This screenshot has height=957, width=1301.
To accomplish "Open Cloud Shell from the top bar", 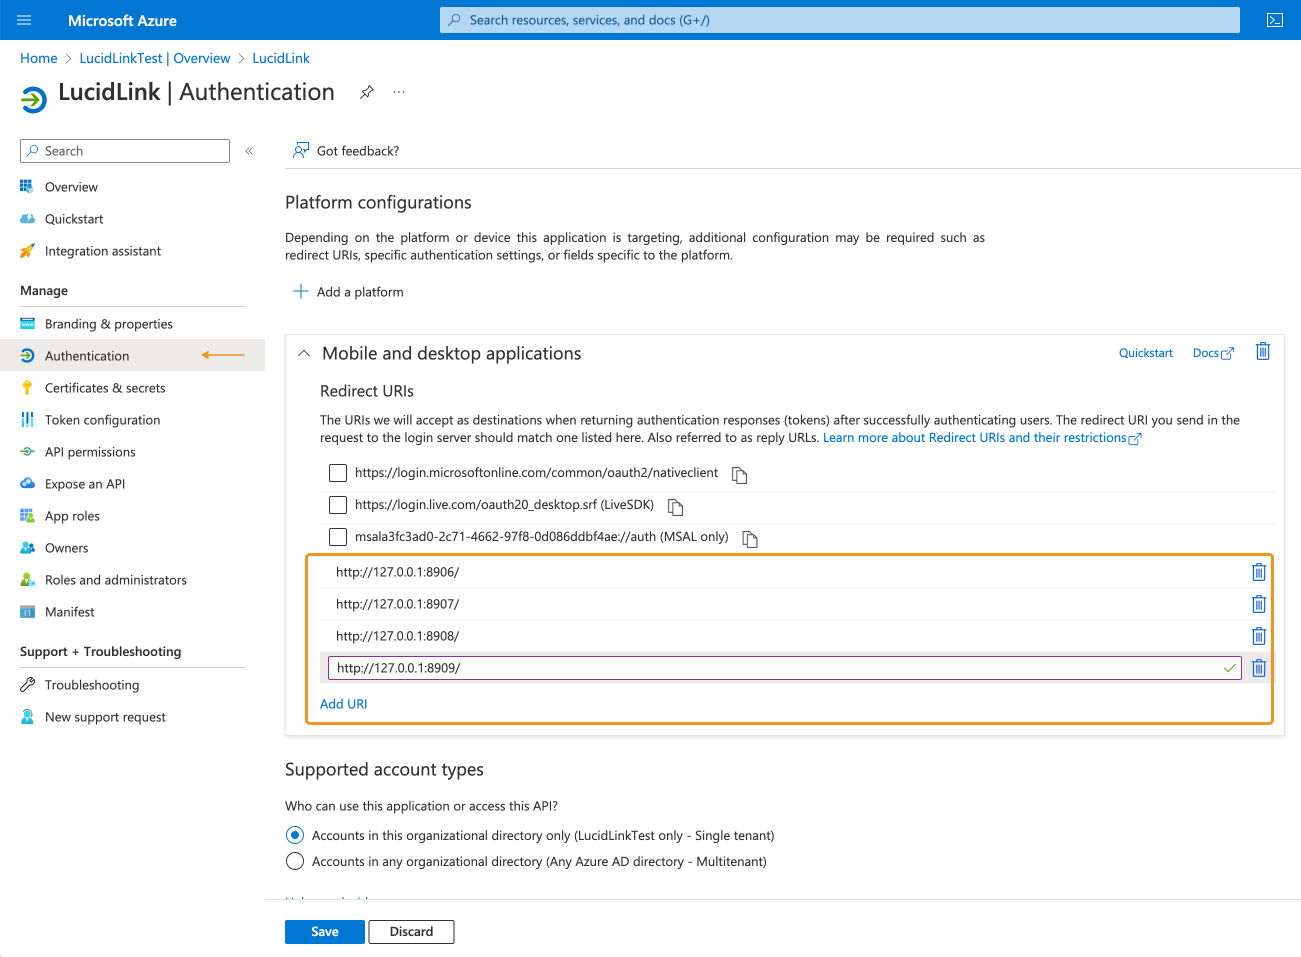I will (x=1275, y=20).
